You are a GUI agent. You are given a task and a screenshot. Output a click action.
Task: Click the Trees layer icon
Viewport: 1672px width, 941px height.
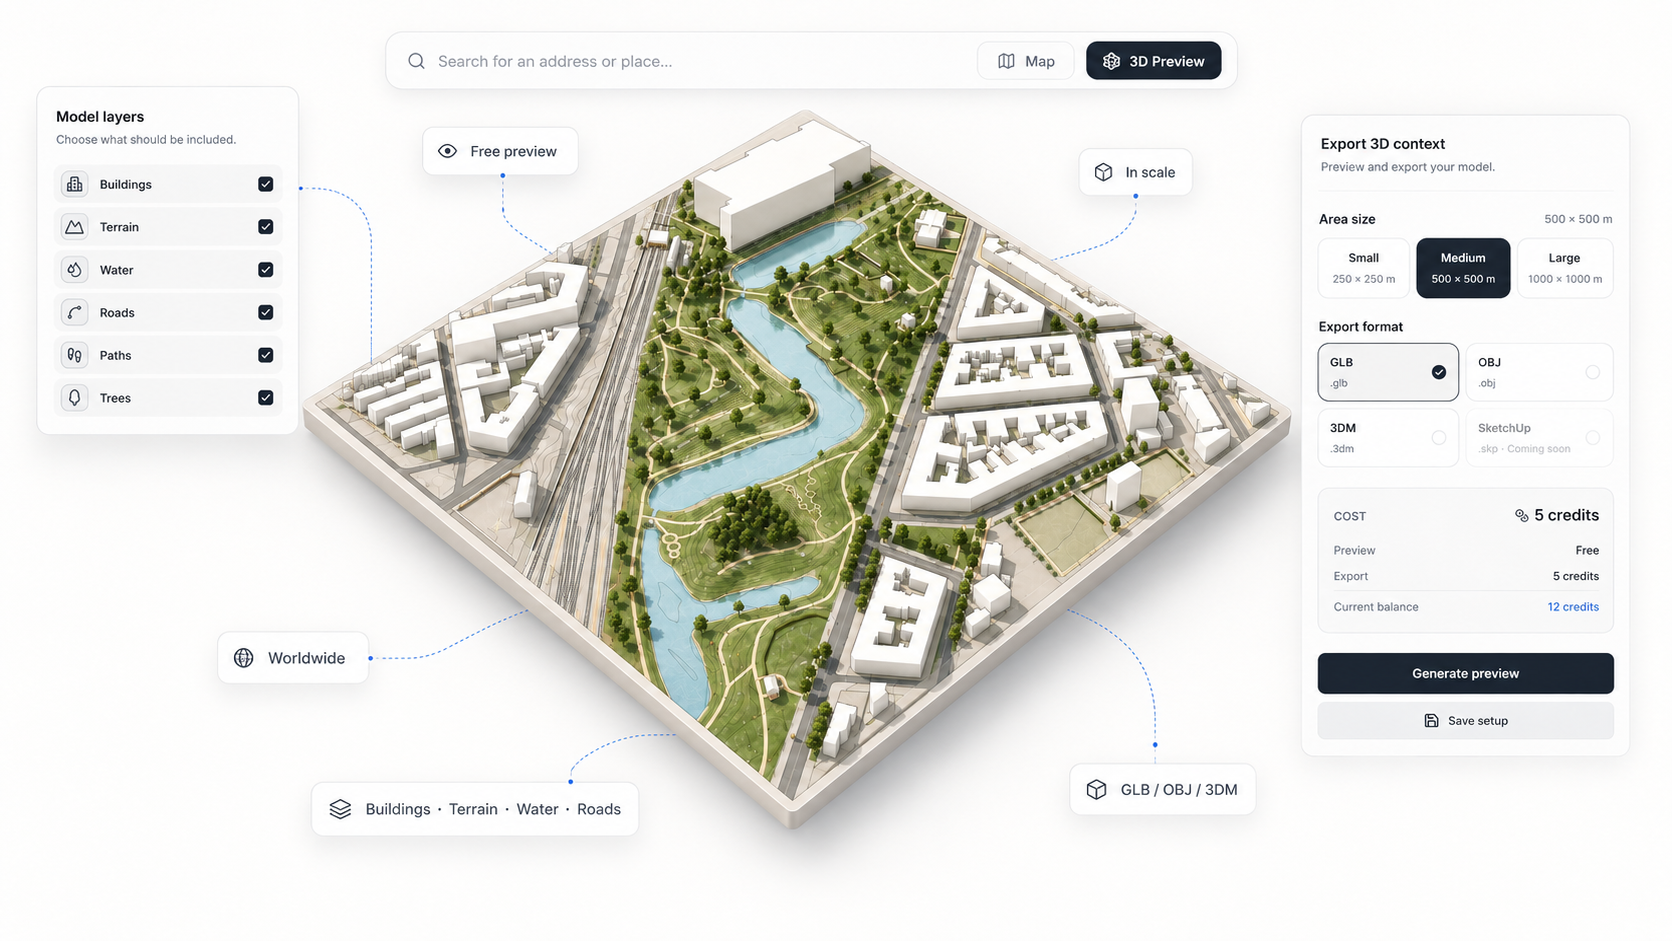pyautogui.click(x=74, y=398)
